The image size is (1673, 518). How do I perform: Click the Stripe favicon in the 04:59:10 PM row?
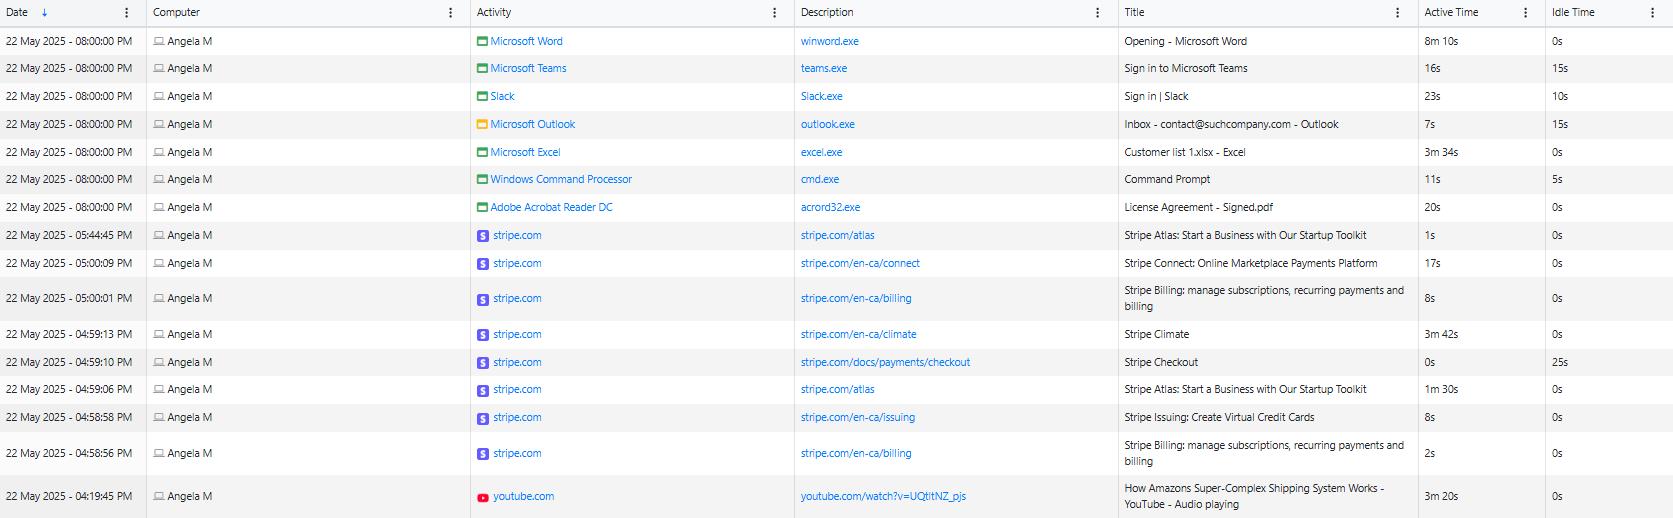click(x=483, y=363)
